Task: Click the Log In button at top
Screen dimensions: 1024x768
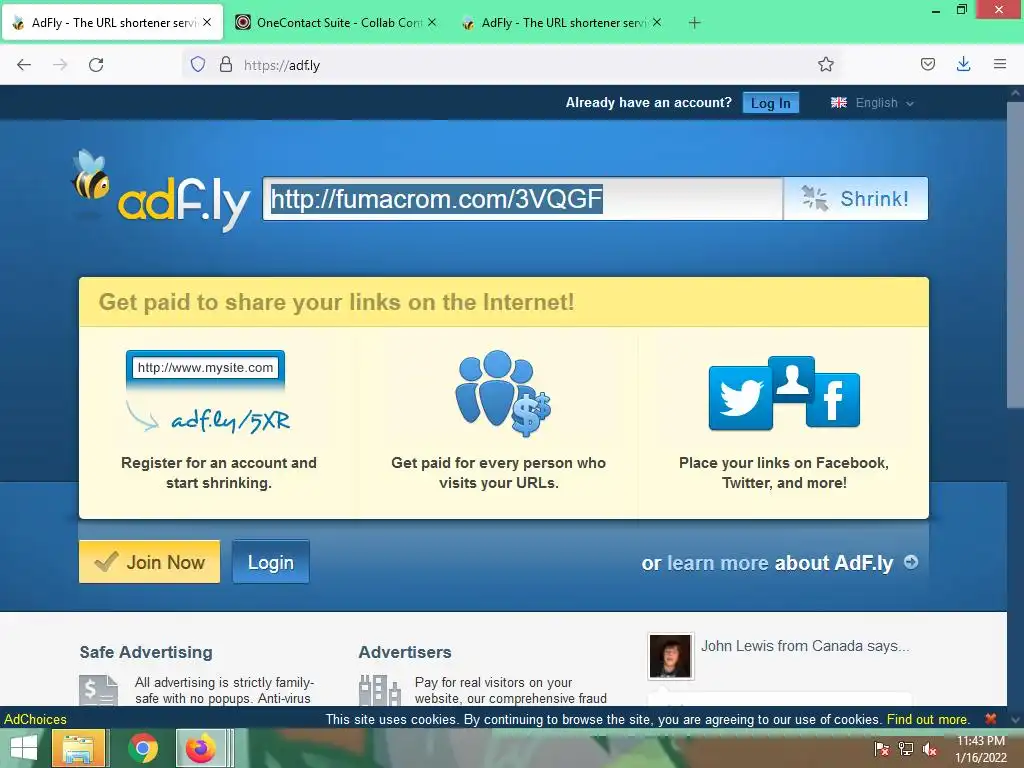Action: pyautogui.click(x=771, y=103)
